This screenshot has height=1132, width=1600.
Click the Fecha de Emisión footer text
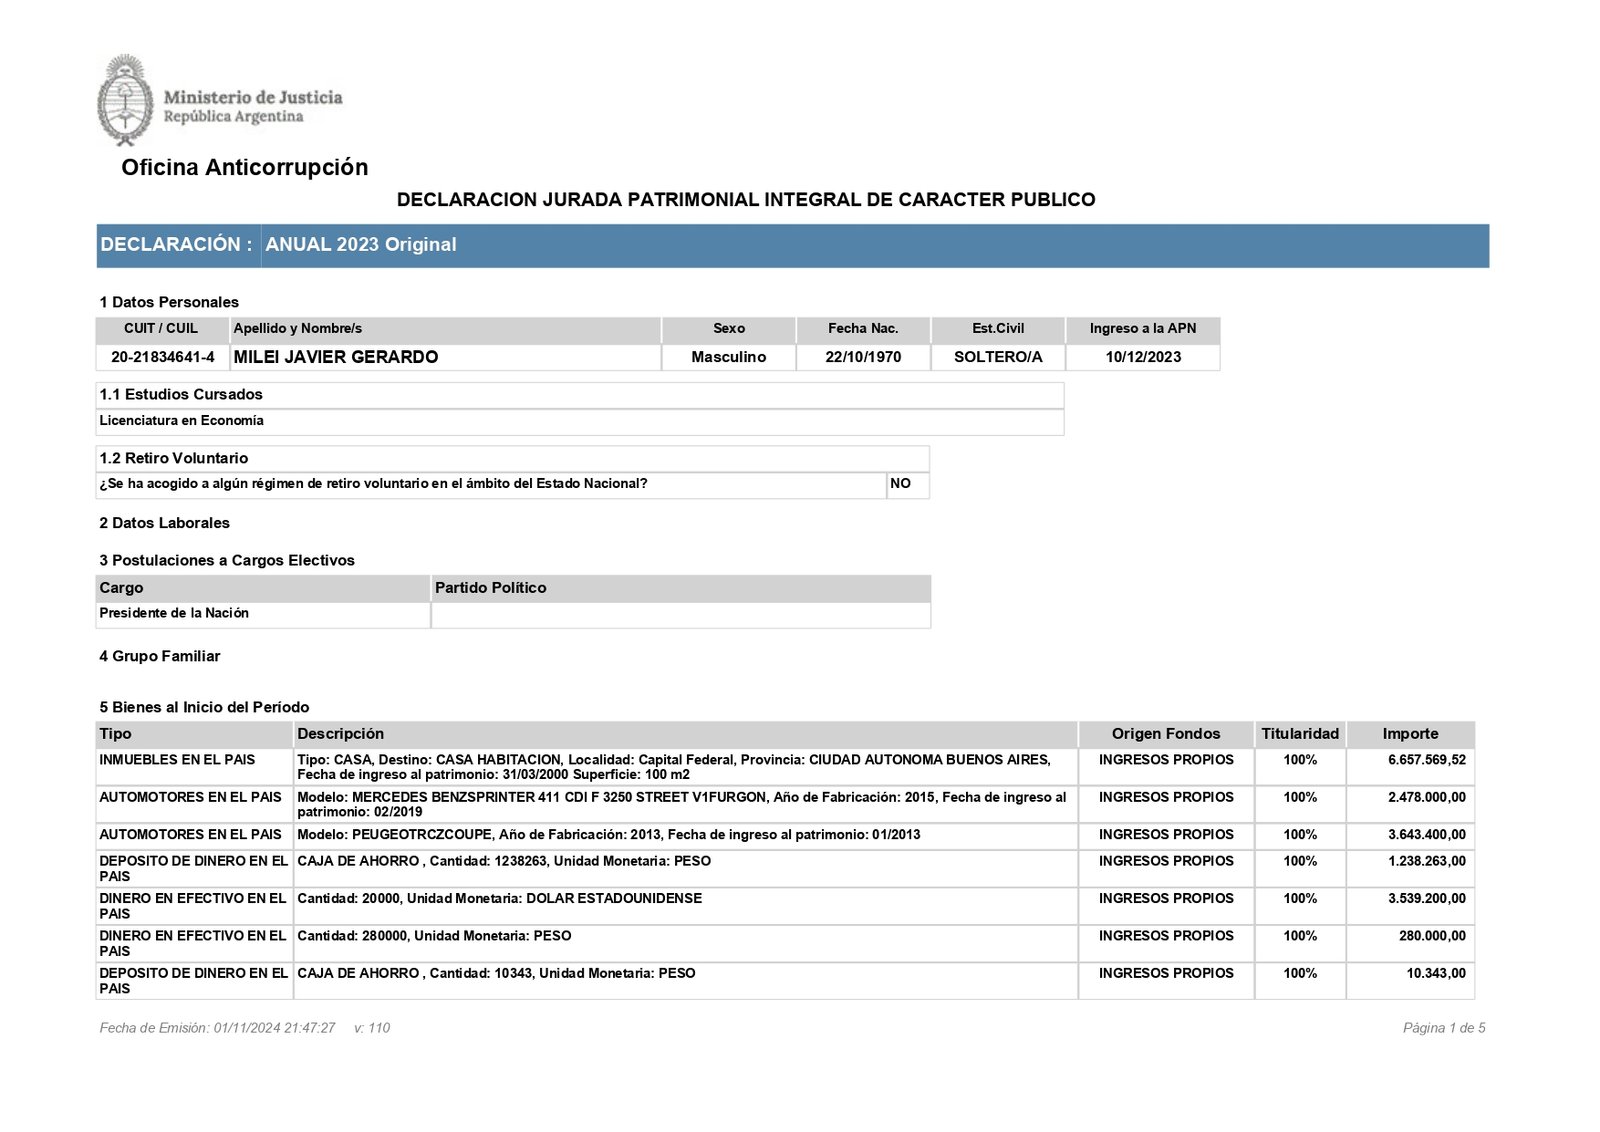pos(217,1028)
